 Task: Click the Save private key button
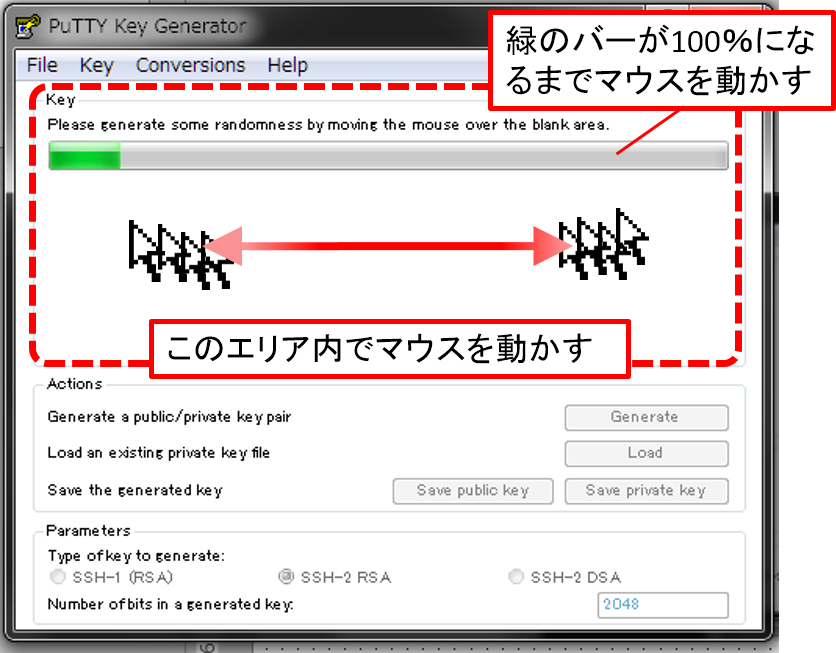[646, 491]
